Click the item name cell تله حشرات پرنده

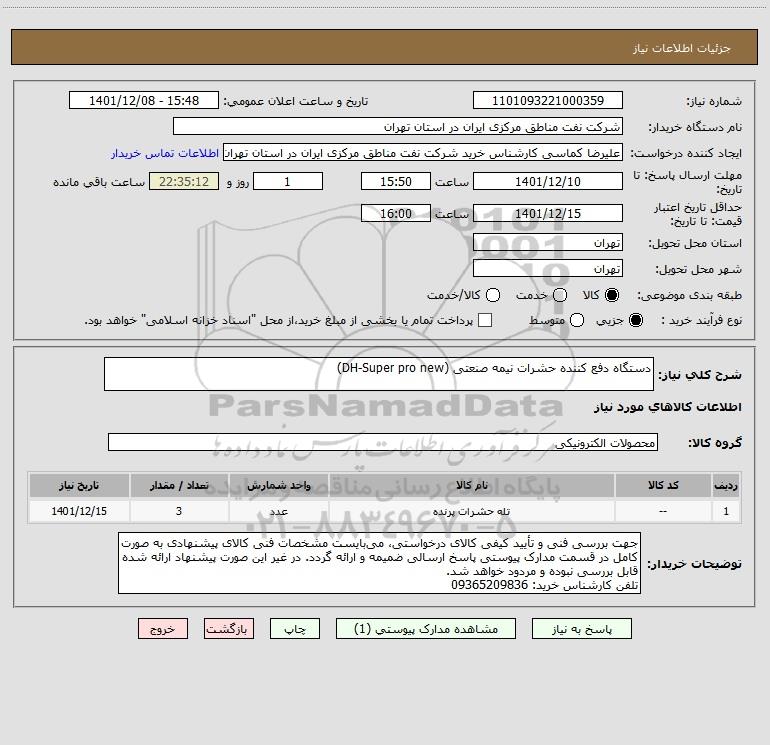coord(471,511)
